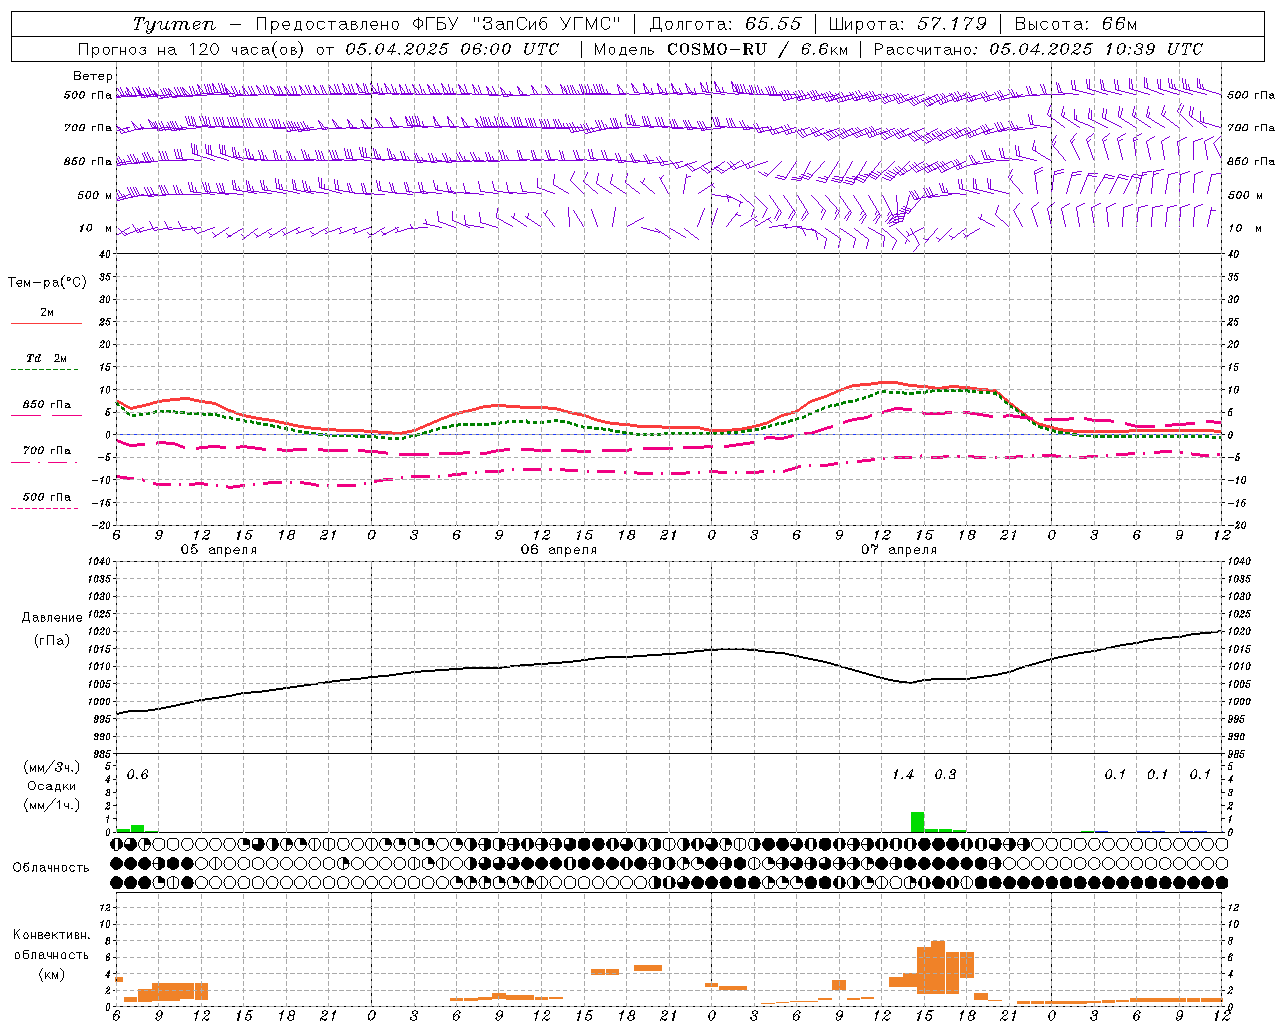Click the 06 апреля date label
The height and width of the screenshot is (1024, 1280).
(x=558, y=550)
